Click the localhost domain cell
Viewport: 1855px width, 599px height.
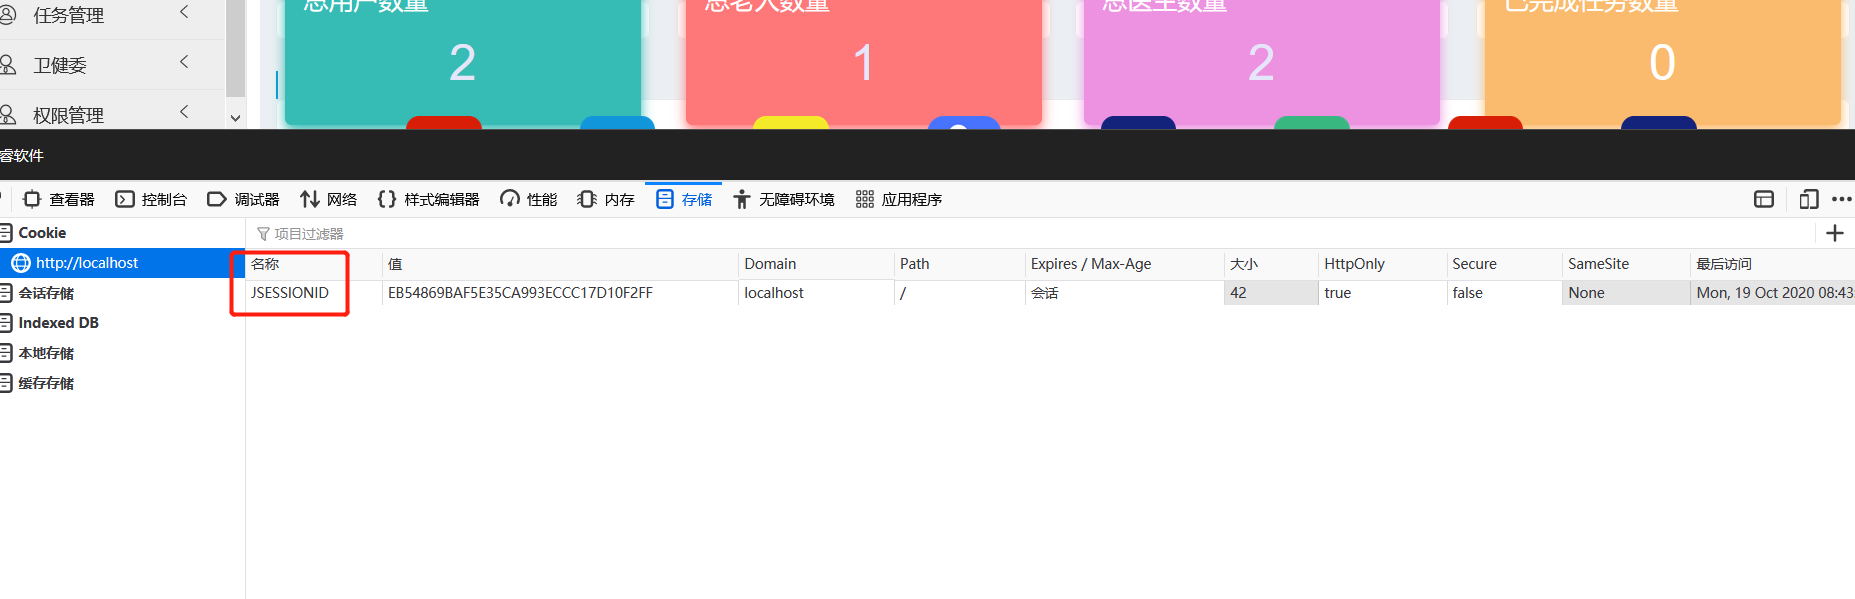[x=816, y=293]
